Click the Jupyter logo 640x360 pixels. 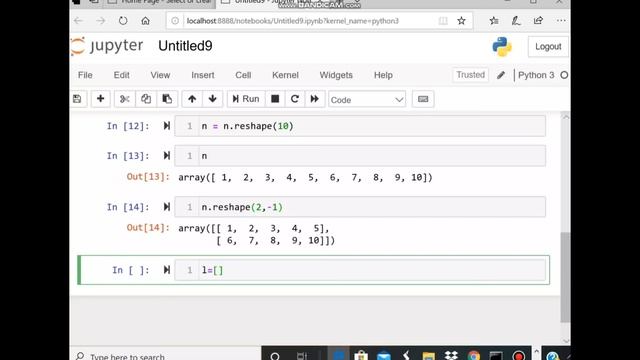tap(107, 46)
